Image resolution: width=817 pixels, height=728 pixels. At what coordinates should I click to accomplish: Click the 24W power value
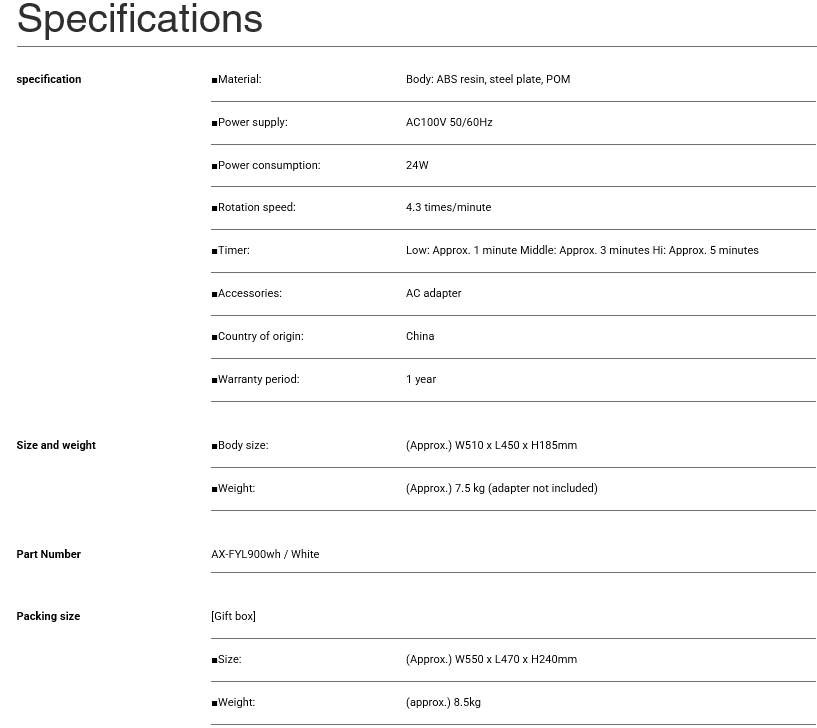pos(417,165)
